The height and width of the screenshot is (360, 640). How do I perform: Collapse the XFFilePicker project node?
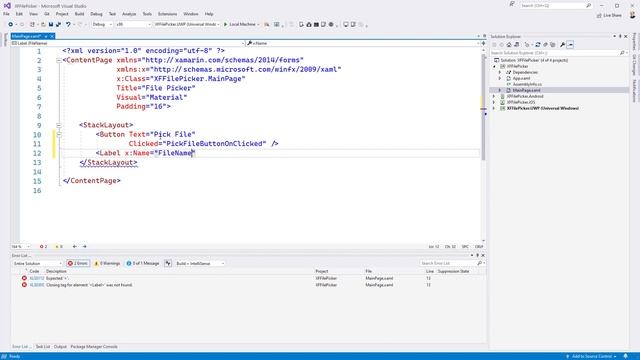(494, 66)
